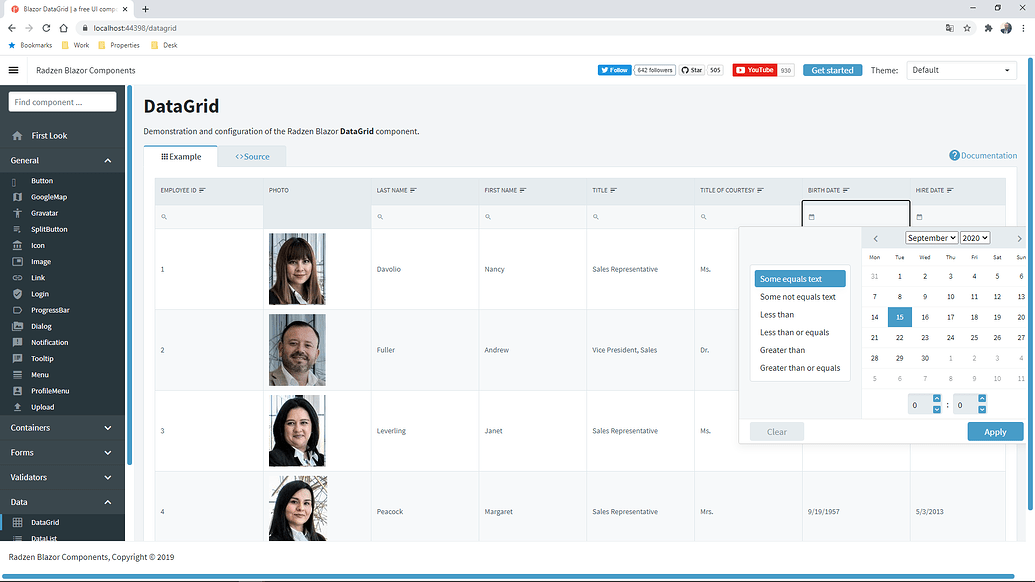Select September 15 in the calendar

tap(900, 317)
